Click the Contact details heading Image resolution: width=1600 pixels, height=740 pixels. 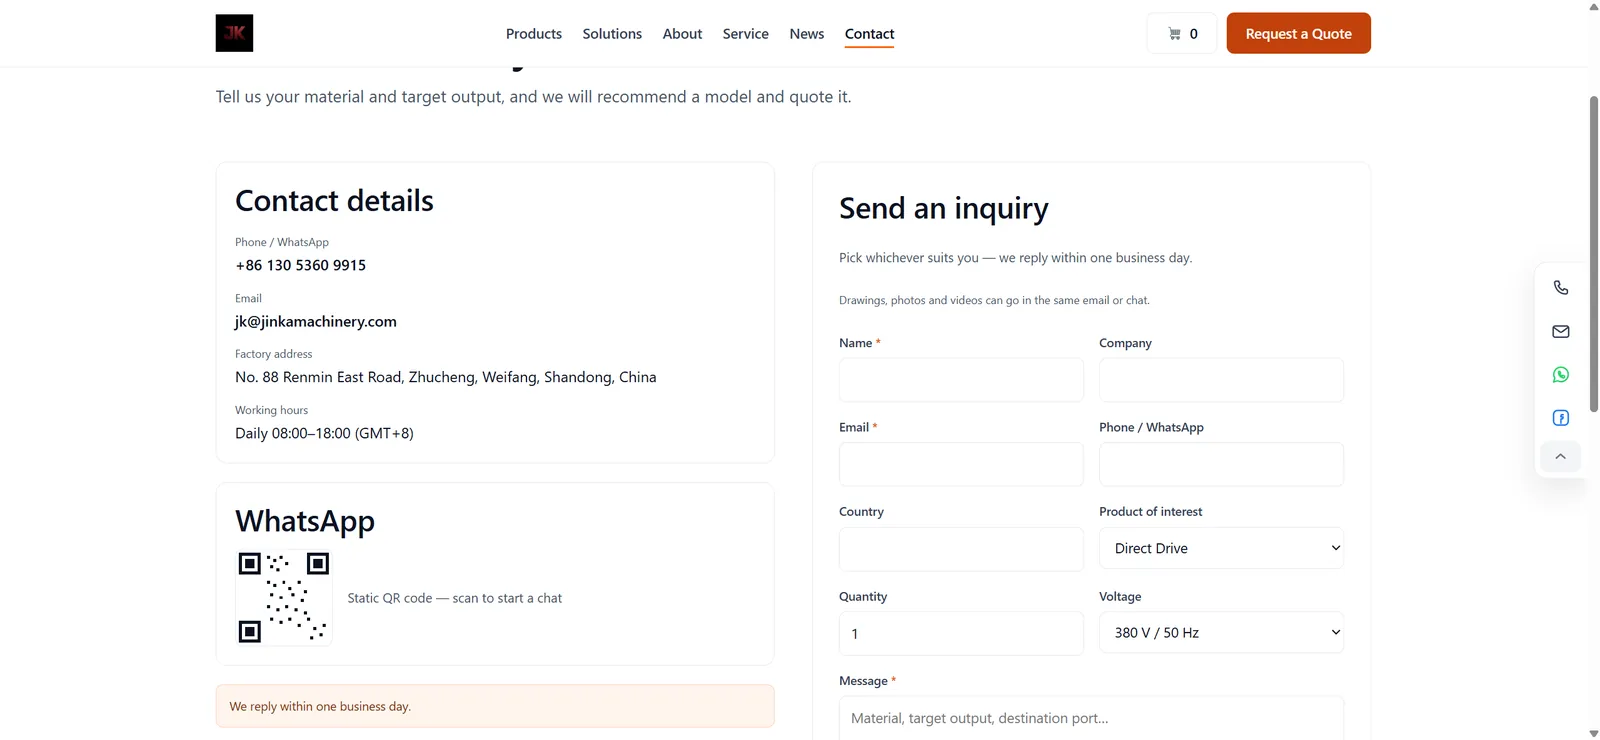coord(334,201)
